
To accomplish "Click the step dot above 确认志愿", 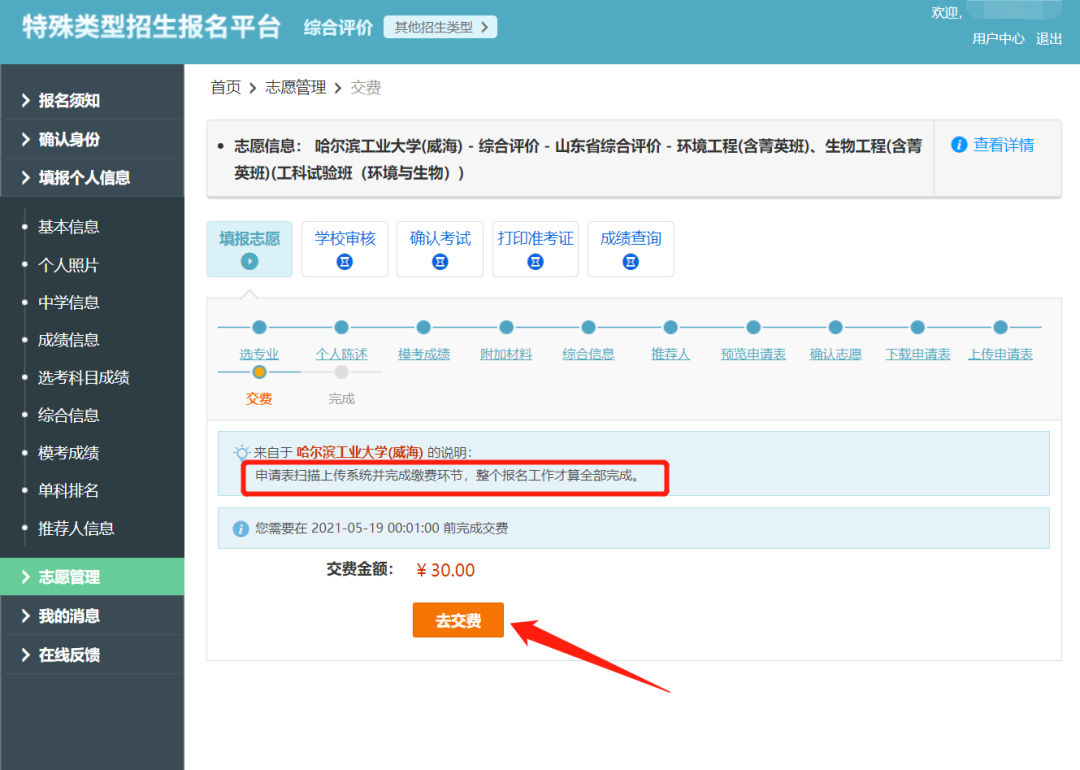I will pos(835,327).
